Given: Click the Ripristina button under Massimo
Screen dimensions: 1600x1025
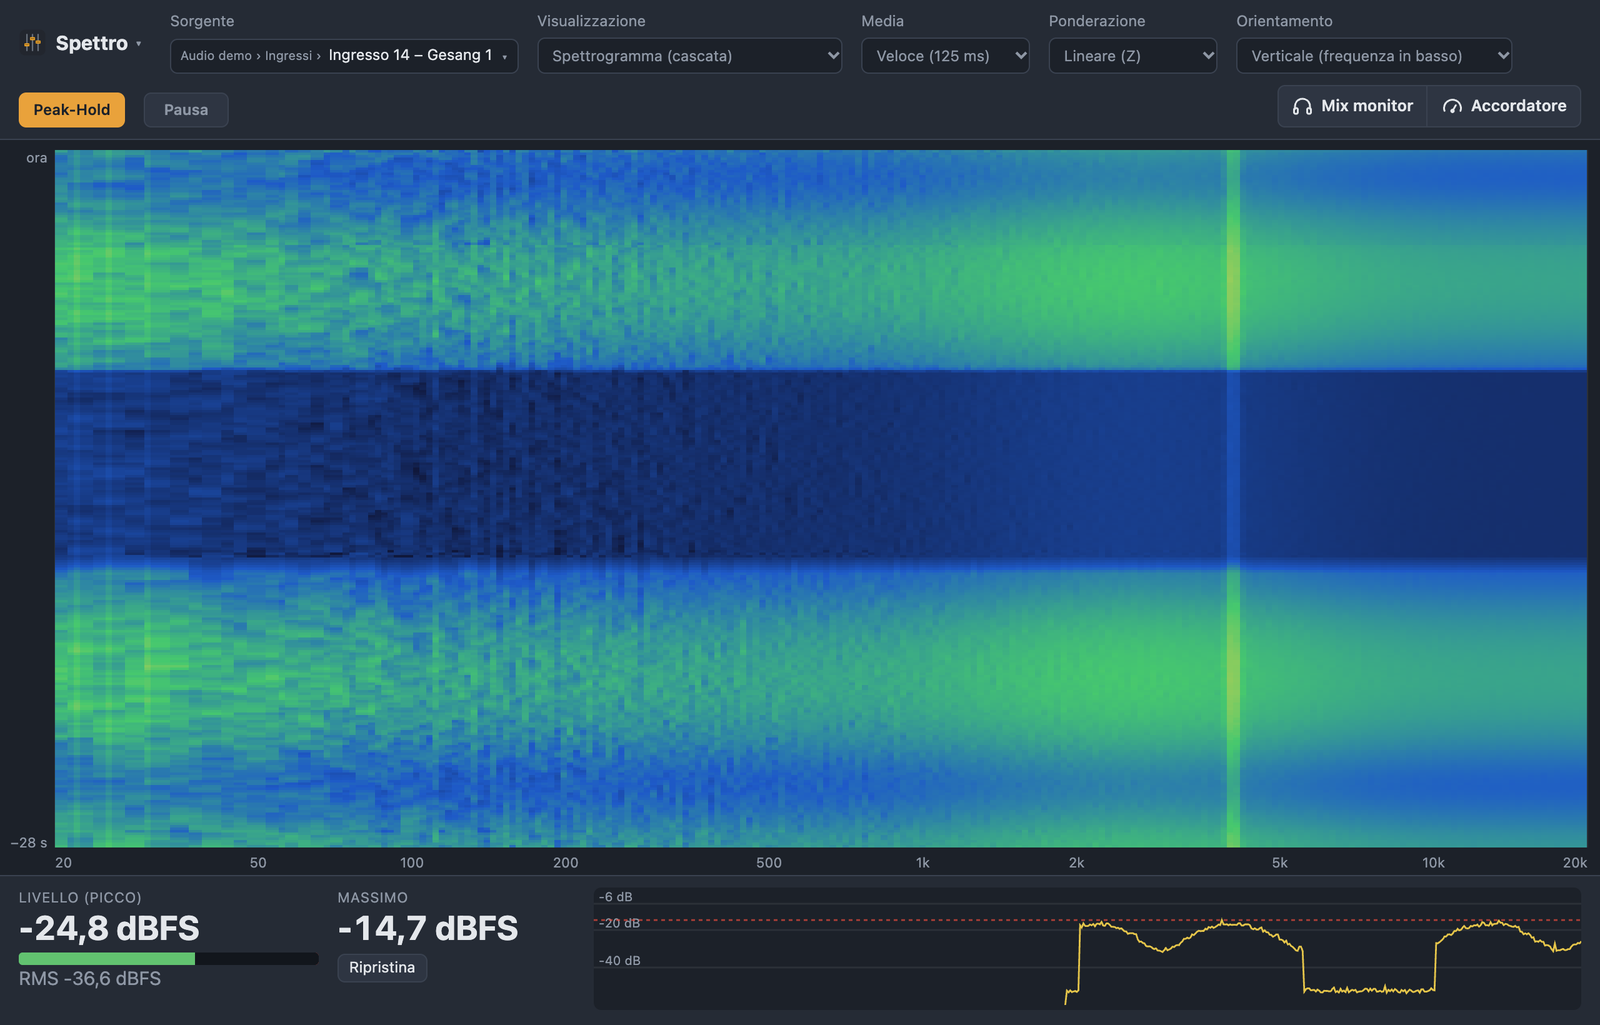Looking at the screenshot, I should coord(382,968).
